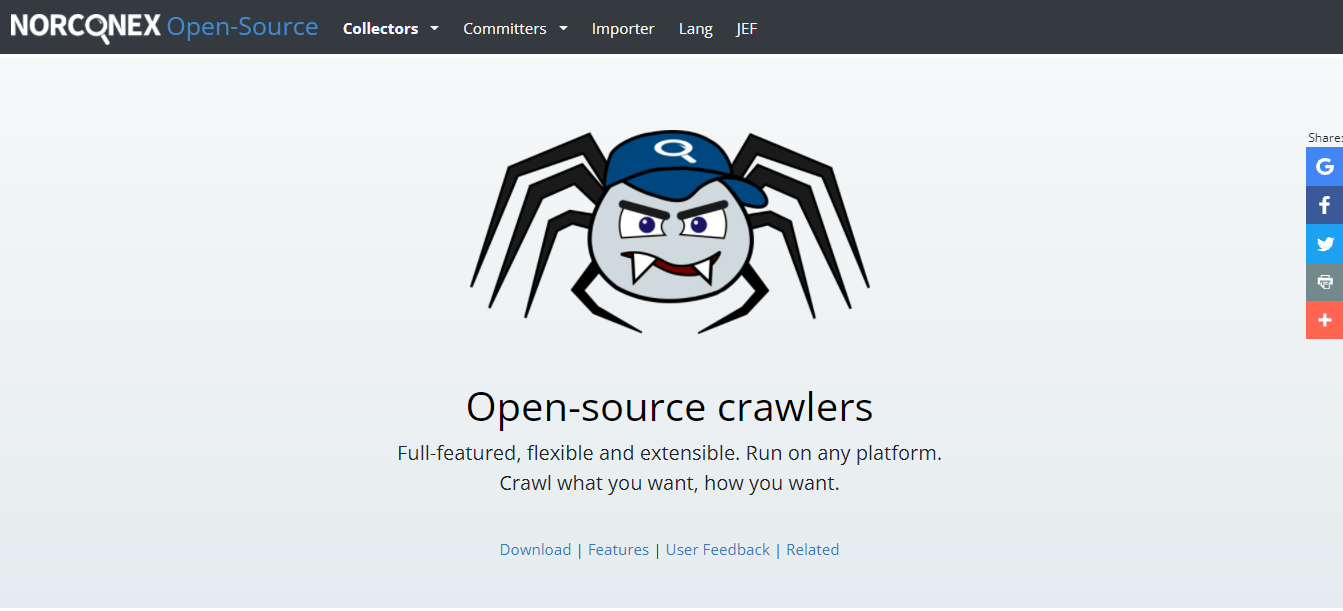1343x611 pixels.
Task: Click the print icon in share bar
Action: [x=1324, y=282]
